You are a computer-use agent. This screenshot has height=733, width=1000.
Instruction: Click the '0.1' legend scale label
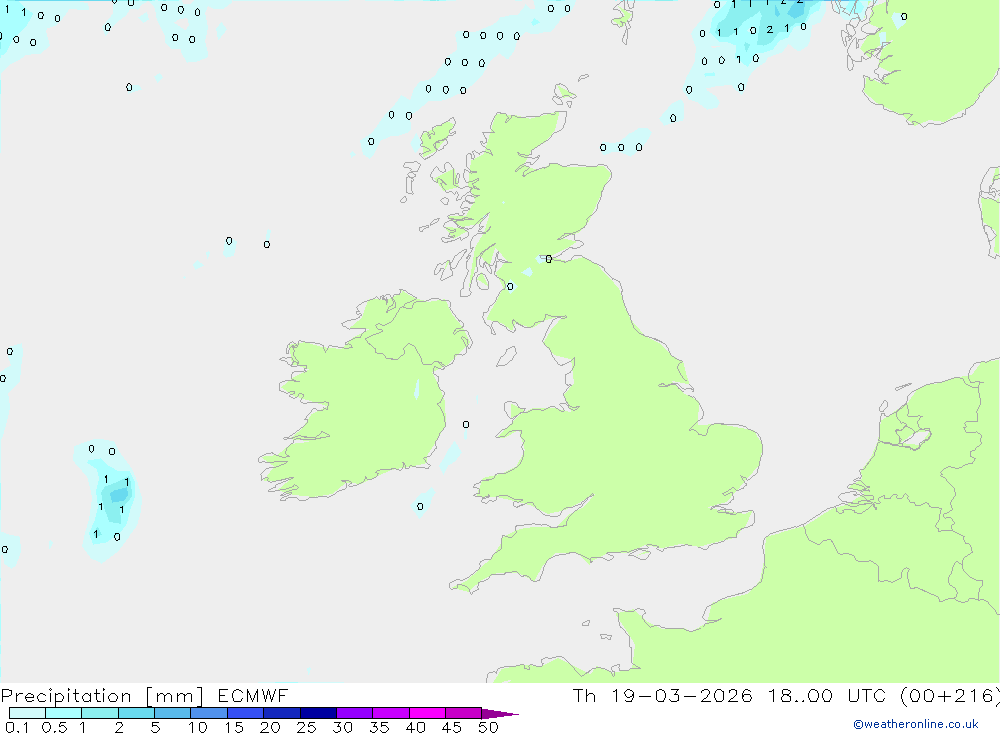(x=17, y=727)
